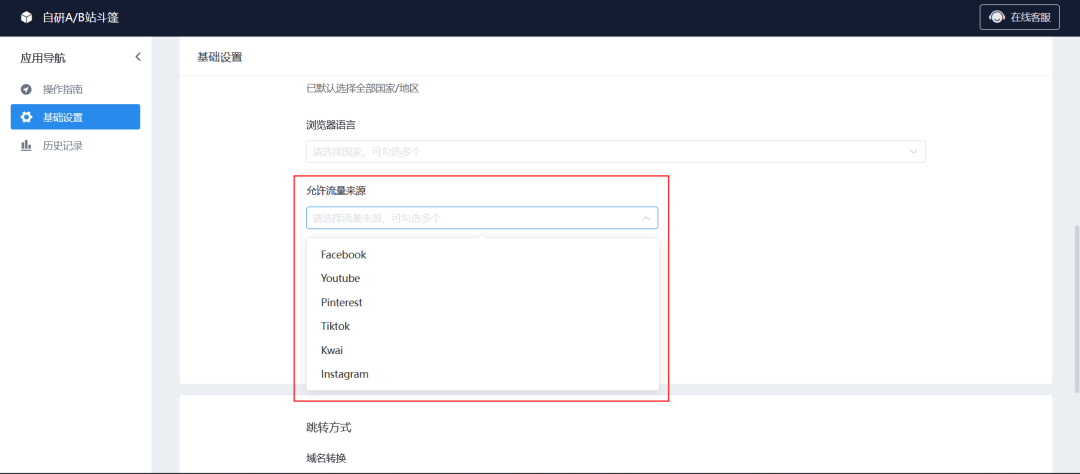Click the 已默认选择全部国家/地区 hint text

point(362,88)
